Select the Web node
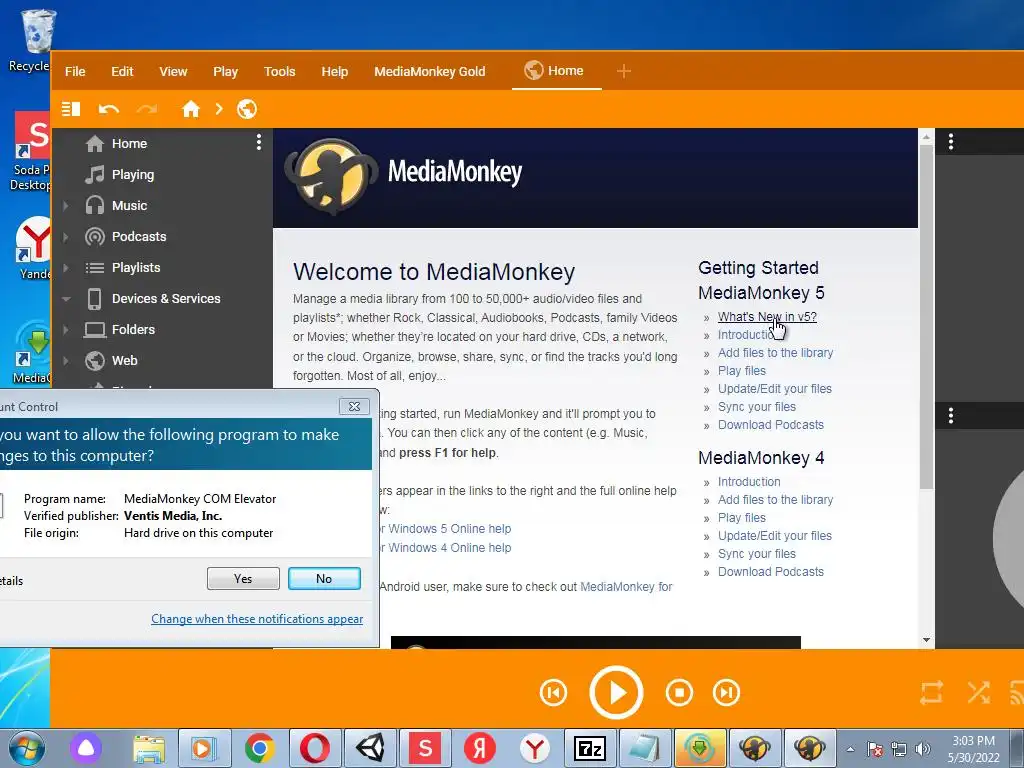 tap(124, 360)
